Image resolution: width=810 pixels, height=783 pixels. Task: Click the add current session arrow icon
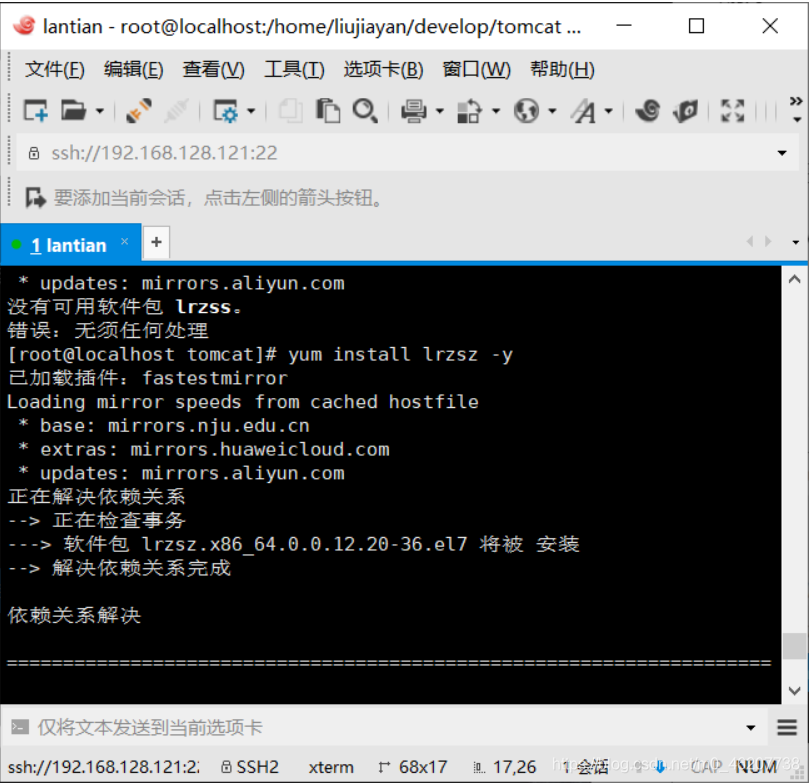coord(36,198)
